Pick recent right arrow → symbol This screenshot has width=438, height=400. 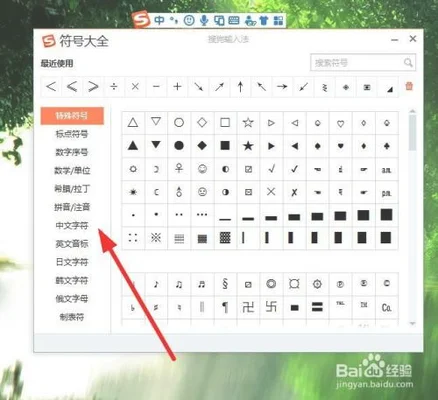pyautogui.click(x=282, y=87)
